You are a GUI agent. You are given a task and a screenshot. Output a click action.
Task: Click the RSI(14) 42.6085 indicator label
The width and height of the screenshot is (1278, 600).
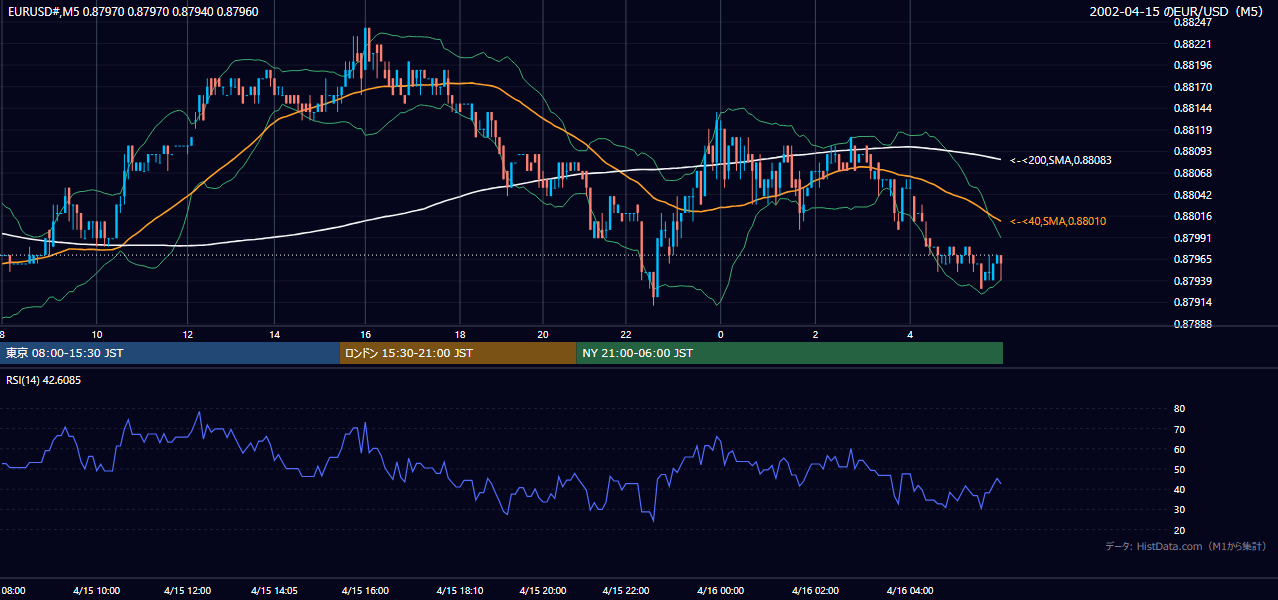tap(44, 380)
